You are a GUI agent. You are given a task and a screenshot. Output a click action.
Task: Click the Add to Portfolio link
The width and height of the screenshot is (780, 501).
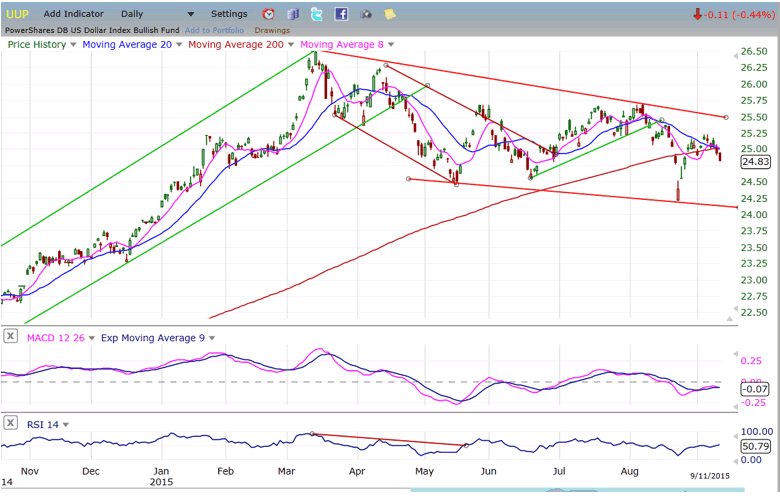tap(215, 30)
